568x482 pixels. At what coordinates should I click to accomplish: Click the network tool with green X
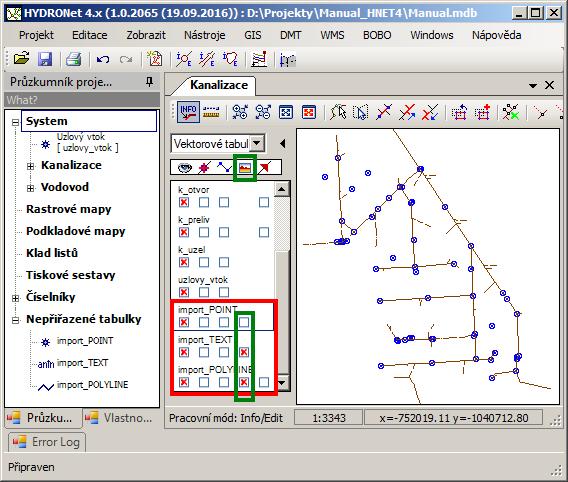point(511,112)
